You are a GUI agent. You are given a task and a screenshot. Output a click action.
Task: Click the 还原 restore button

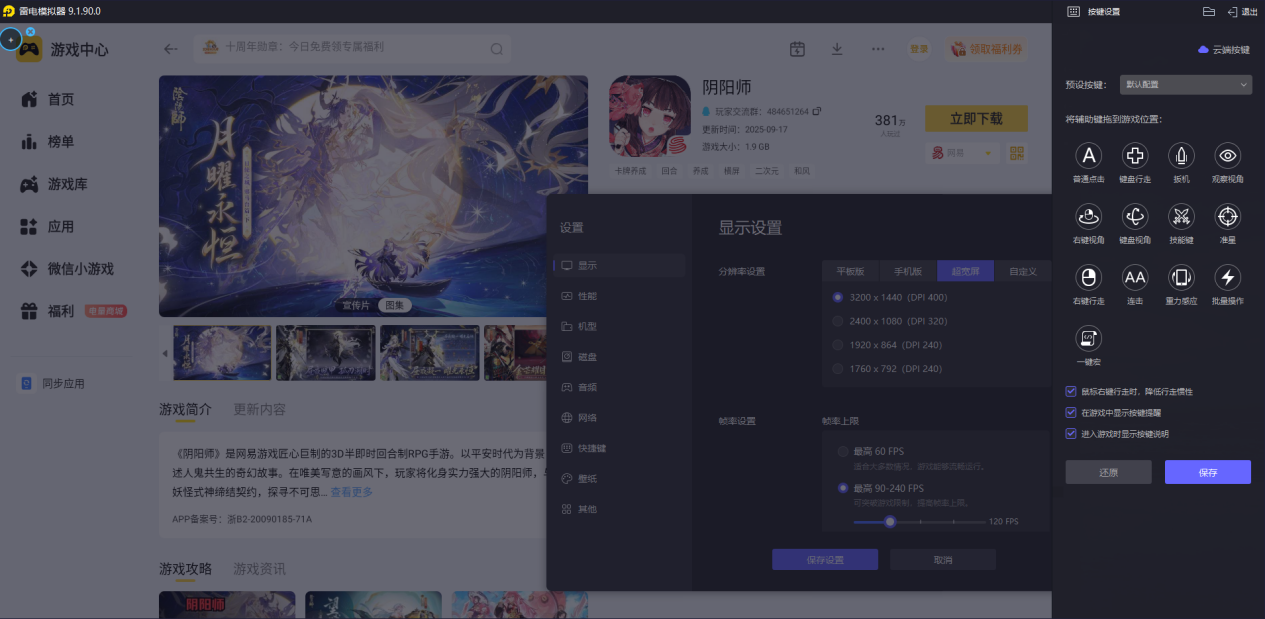(1108, 472)
